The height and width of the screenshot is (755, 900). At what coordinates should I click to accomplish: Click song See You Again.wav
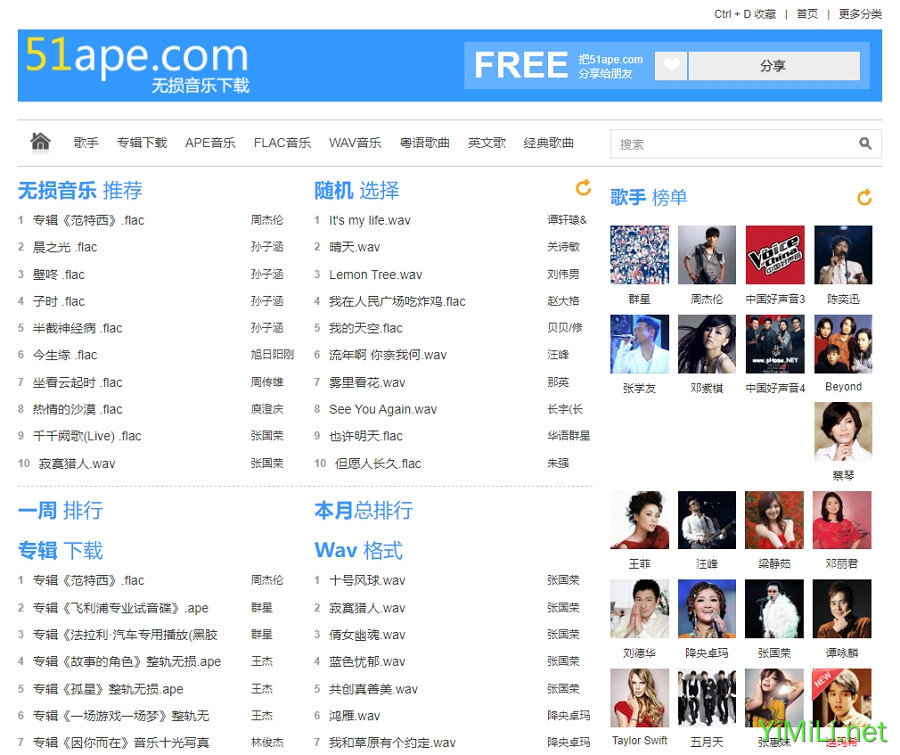[x=383, y=409]
